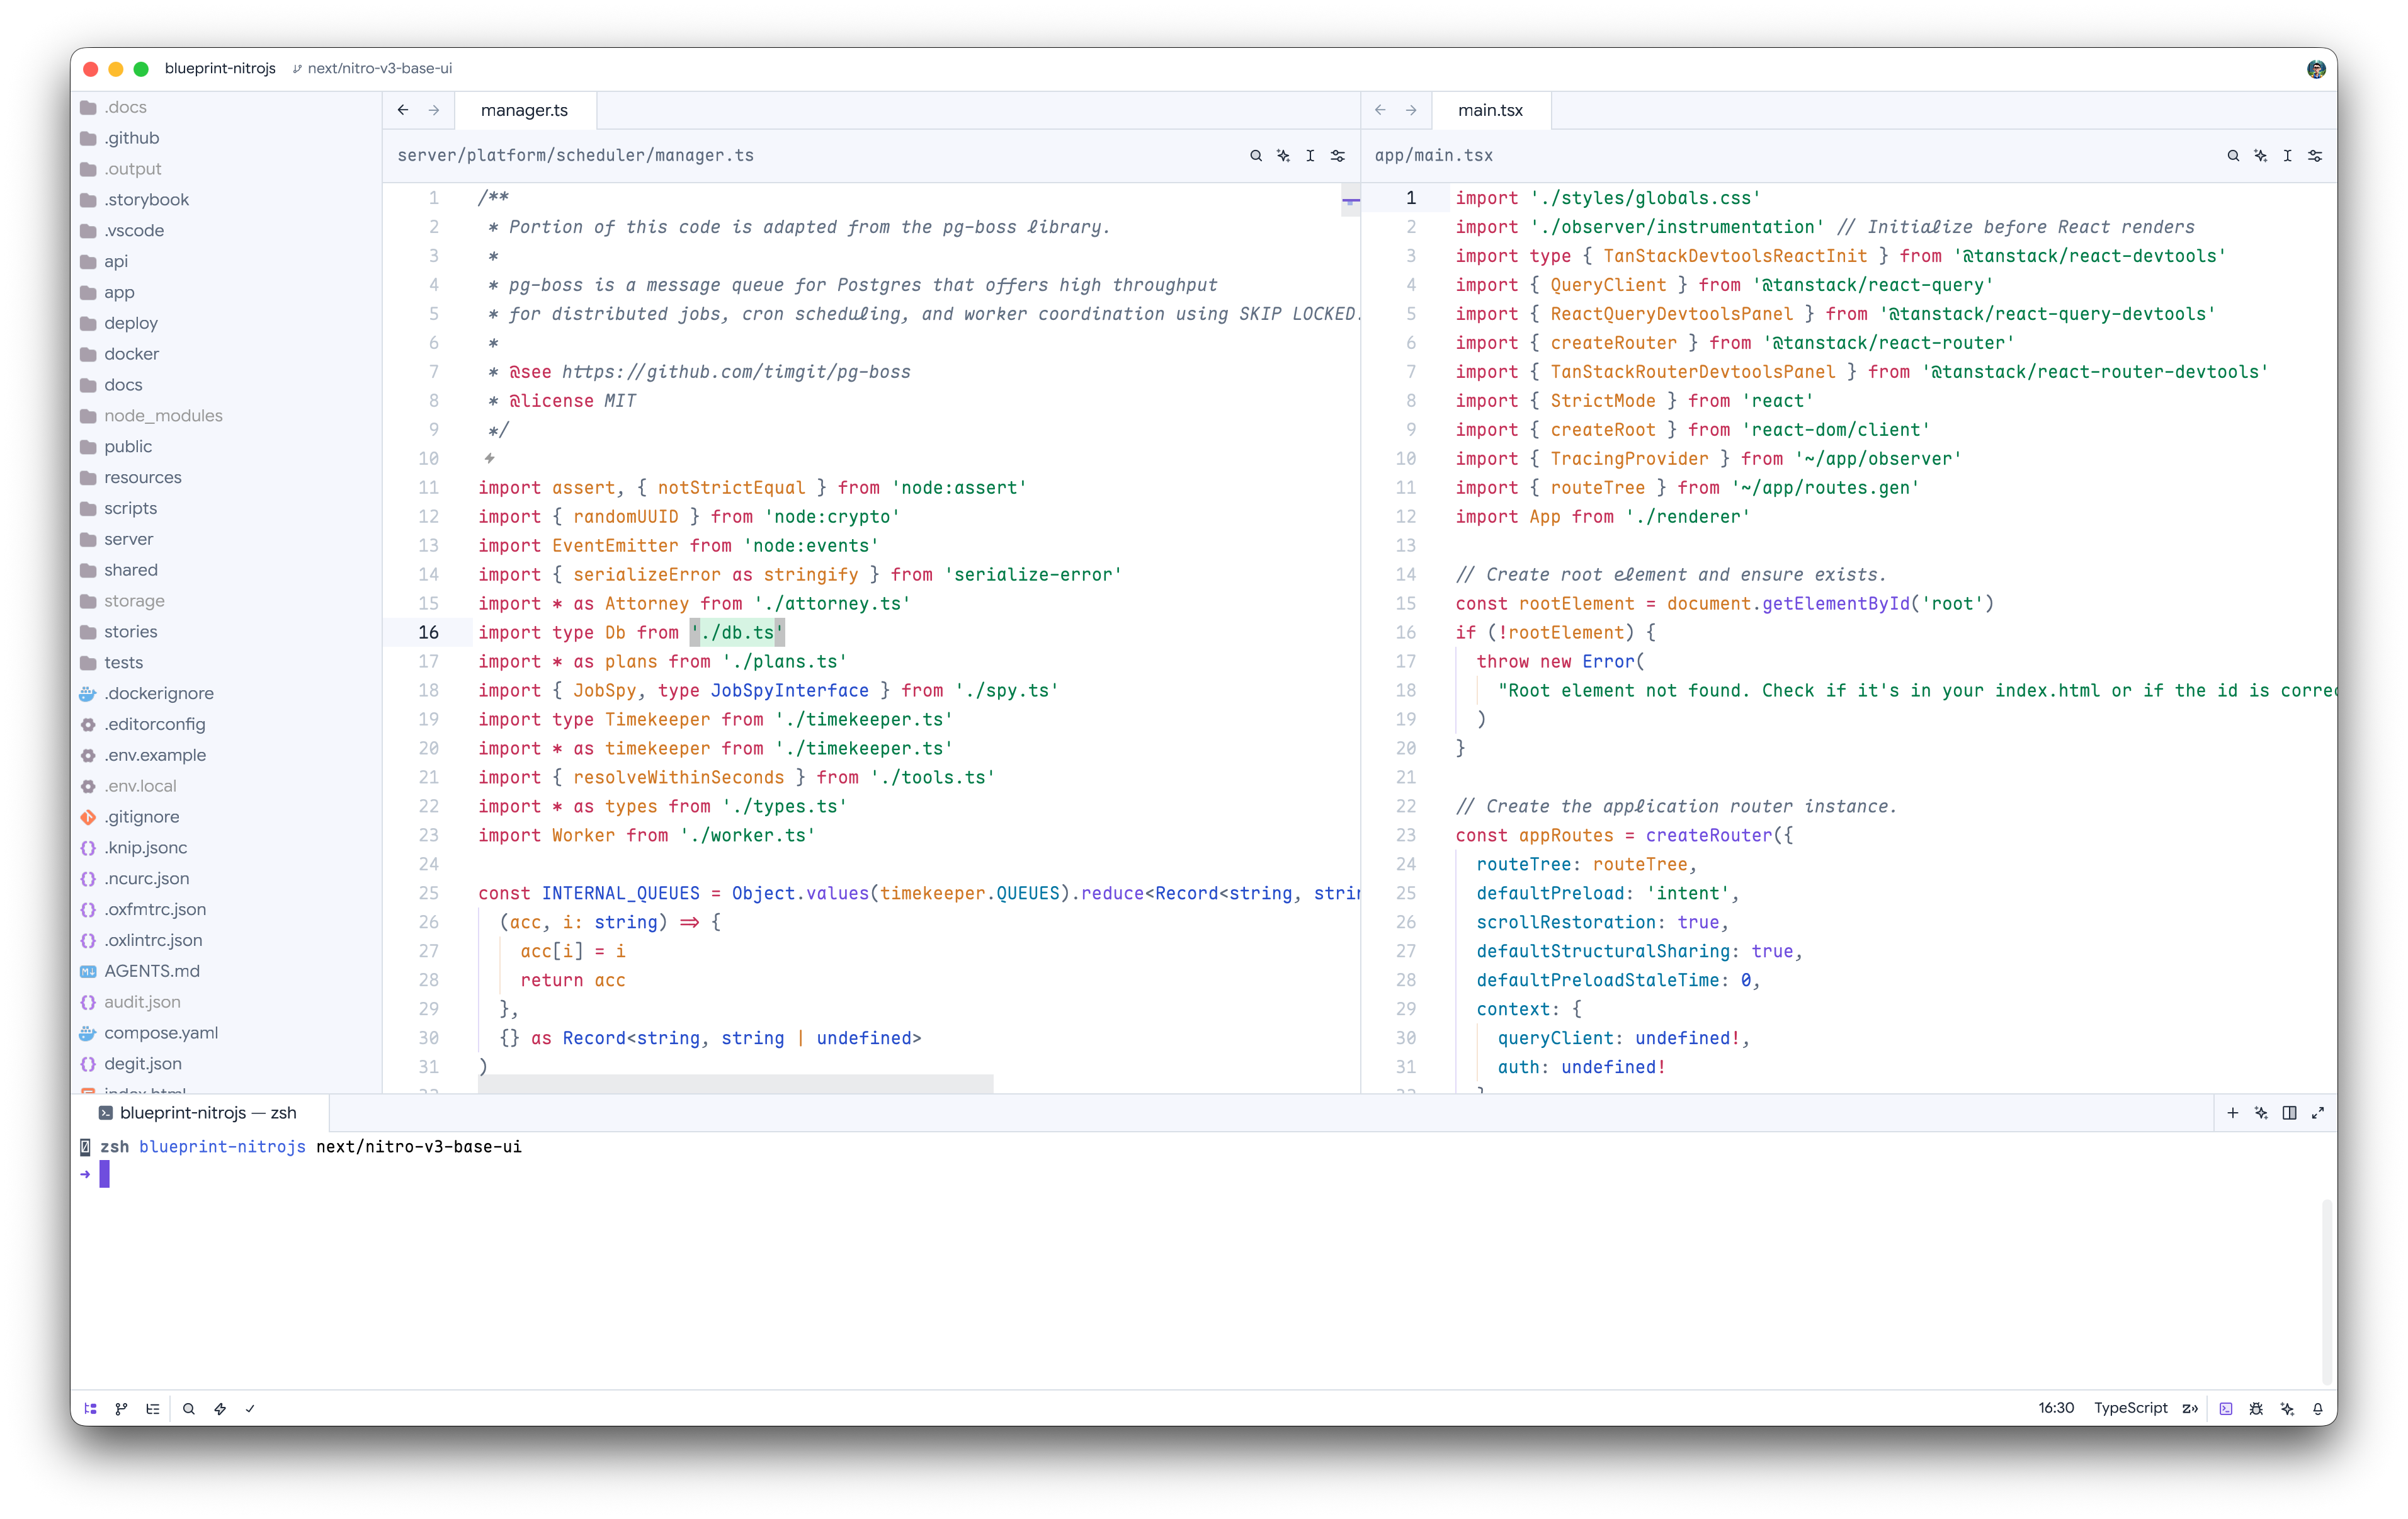The width and height of the screenshot is (2408, 1519).
Task: Search buffer in manager.ts pane
Action: (x=1256, y=155)
